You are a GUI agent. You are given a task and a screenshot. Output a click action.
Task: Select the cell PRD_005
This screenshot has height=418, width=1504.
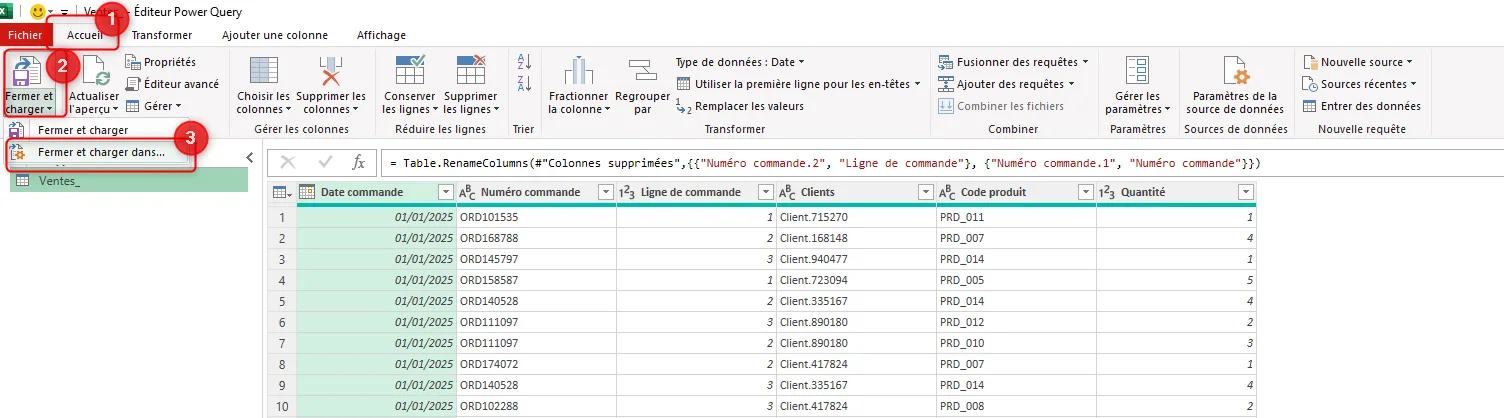(1016, 280)
